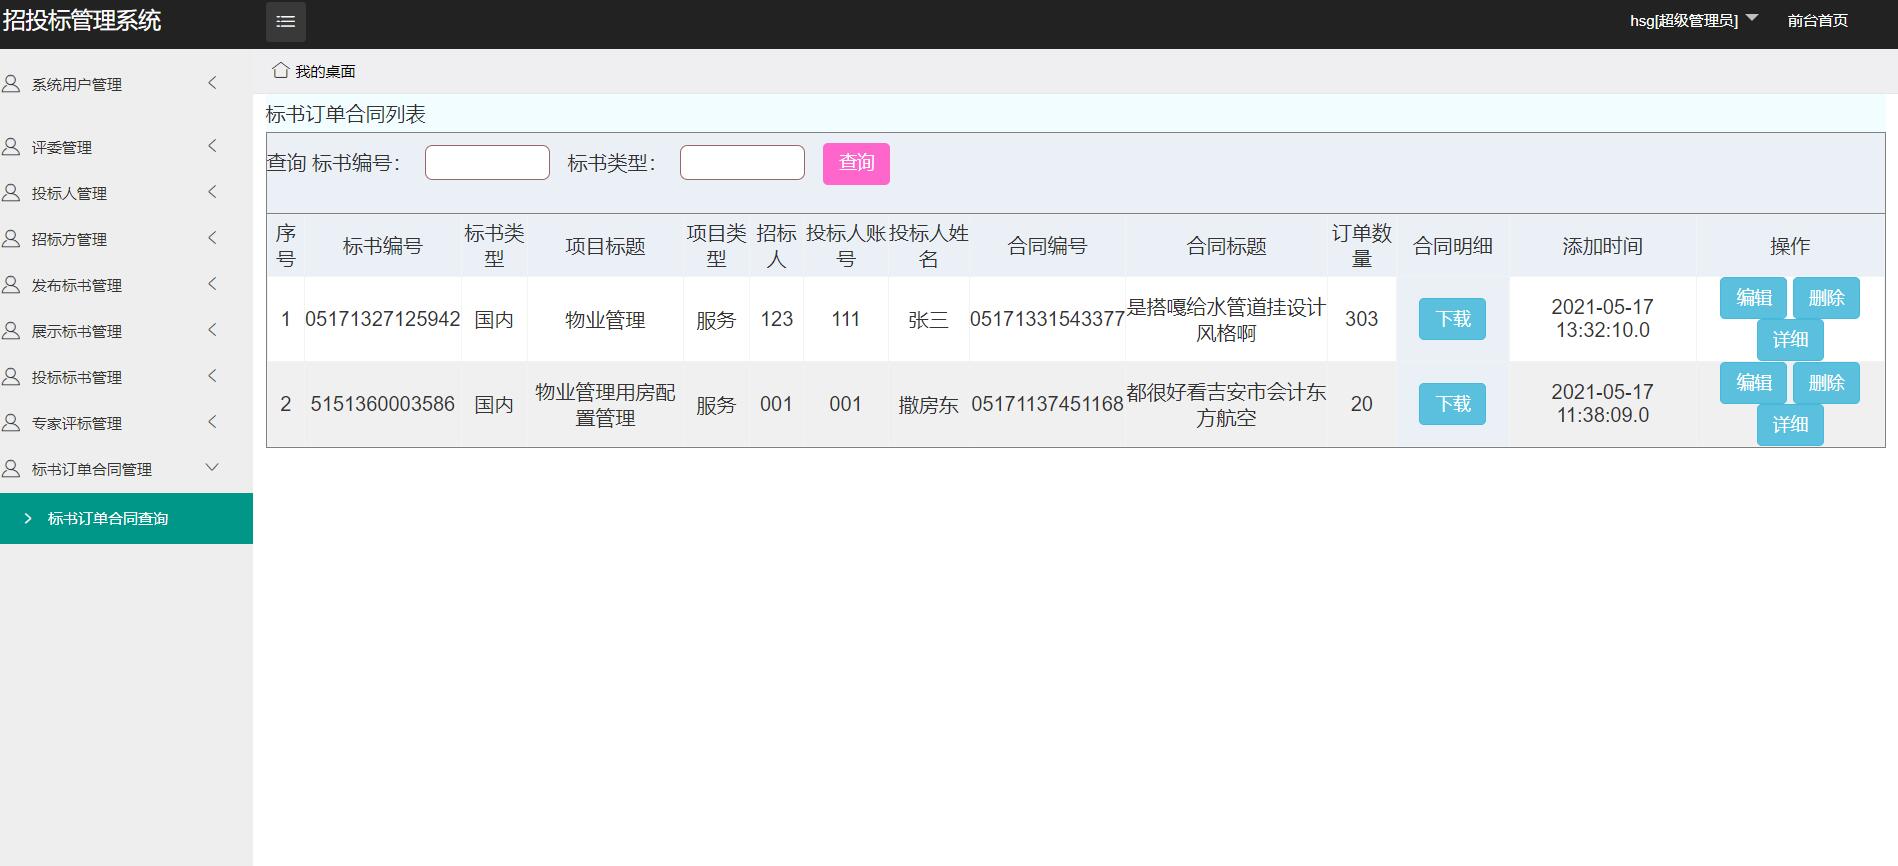Image resolution: width=1898 pixels, height=866 pixels.
Task: Click user icon next to 招标方管理
Action: point(11,239)
